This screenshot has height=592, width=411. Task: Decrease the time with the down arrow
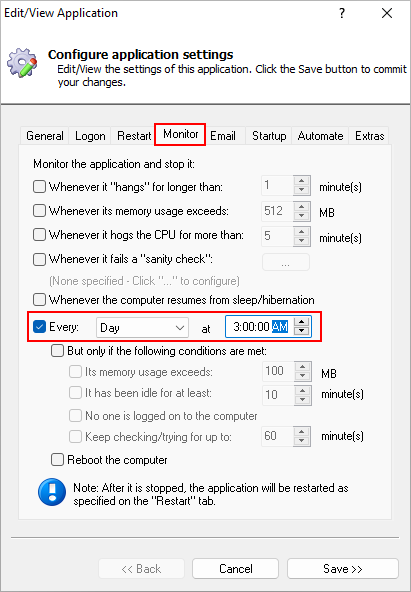click(301, 331)
